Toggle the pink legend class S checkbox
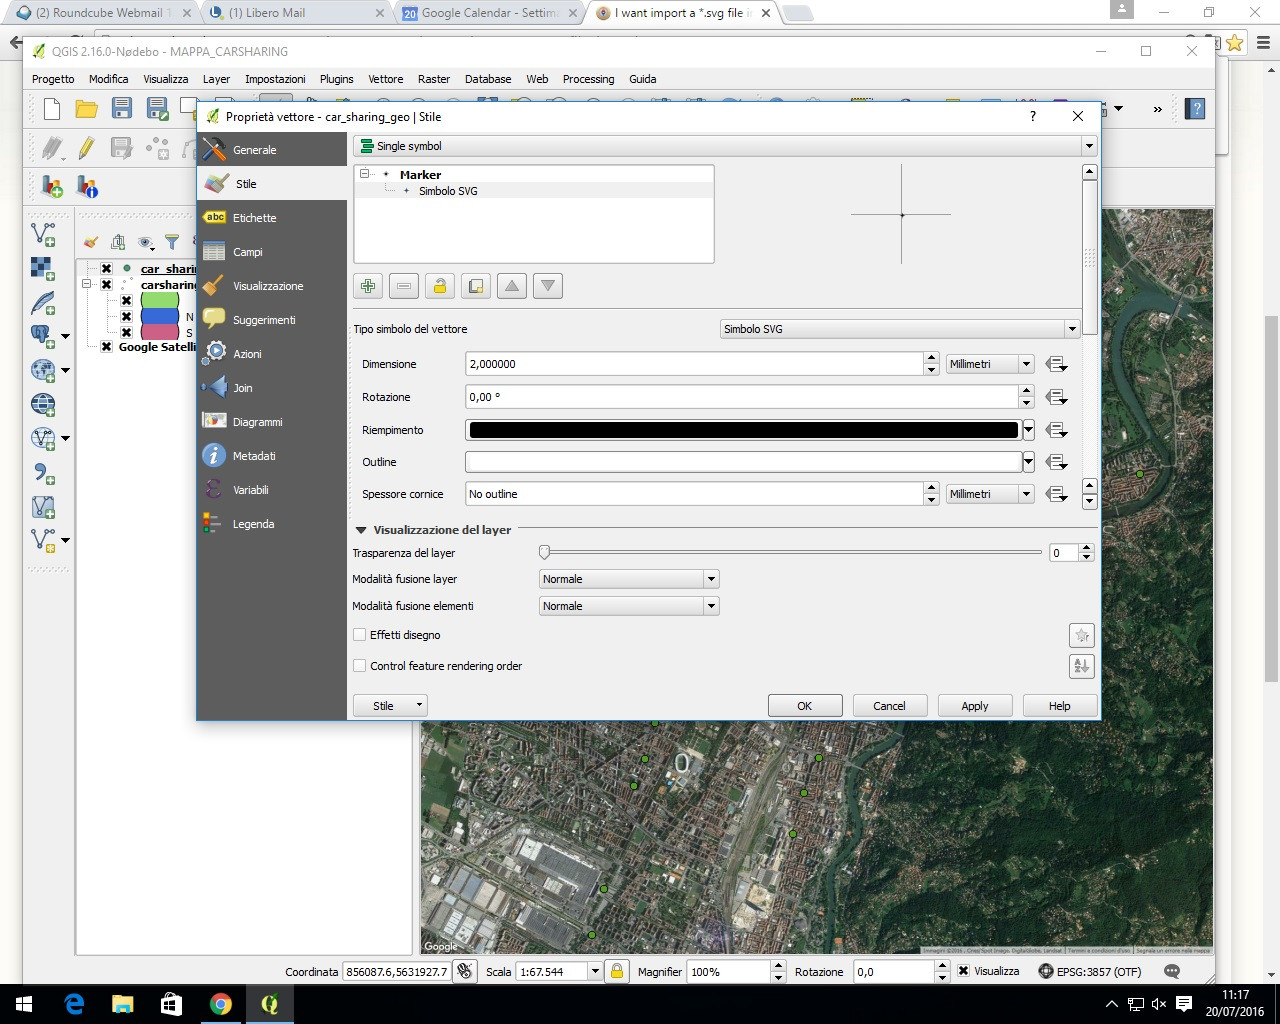1280x1024 pixels. (126, 332)
